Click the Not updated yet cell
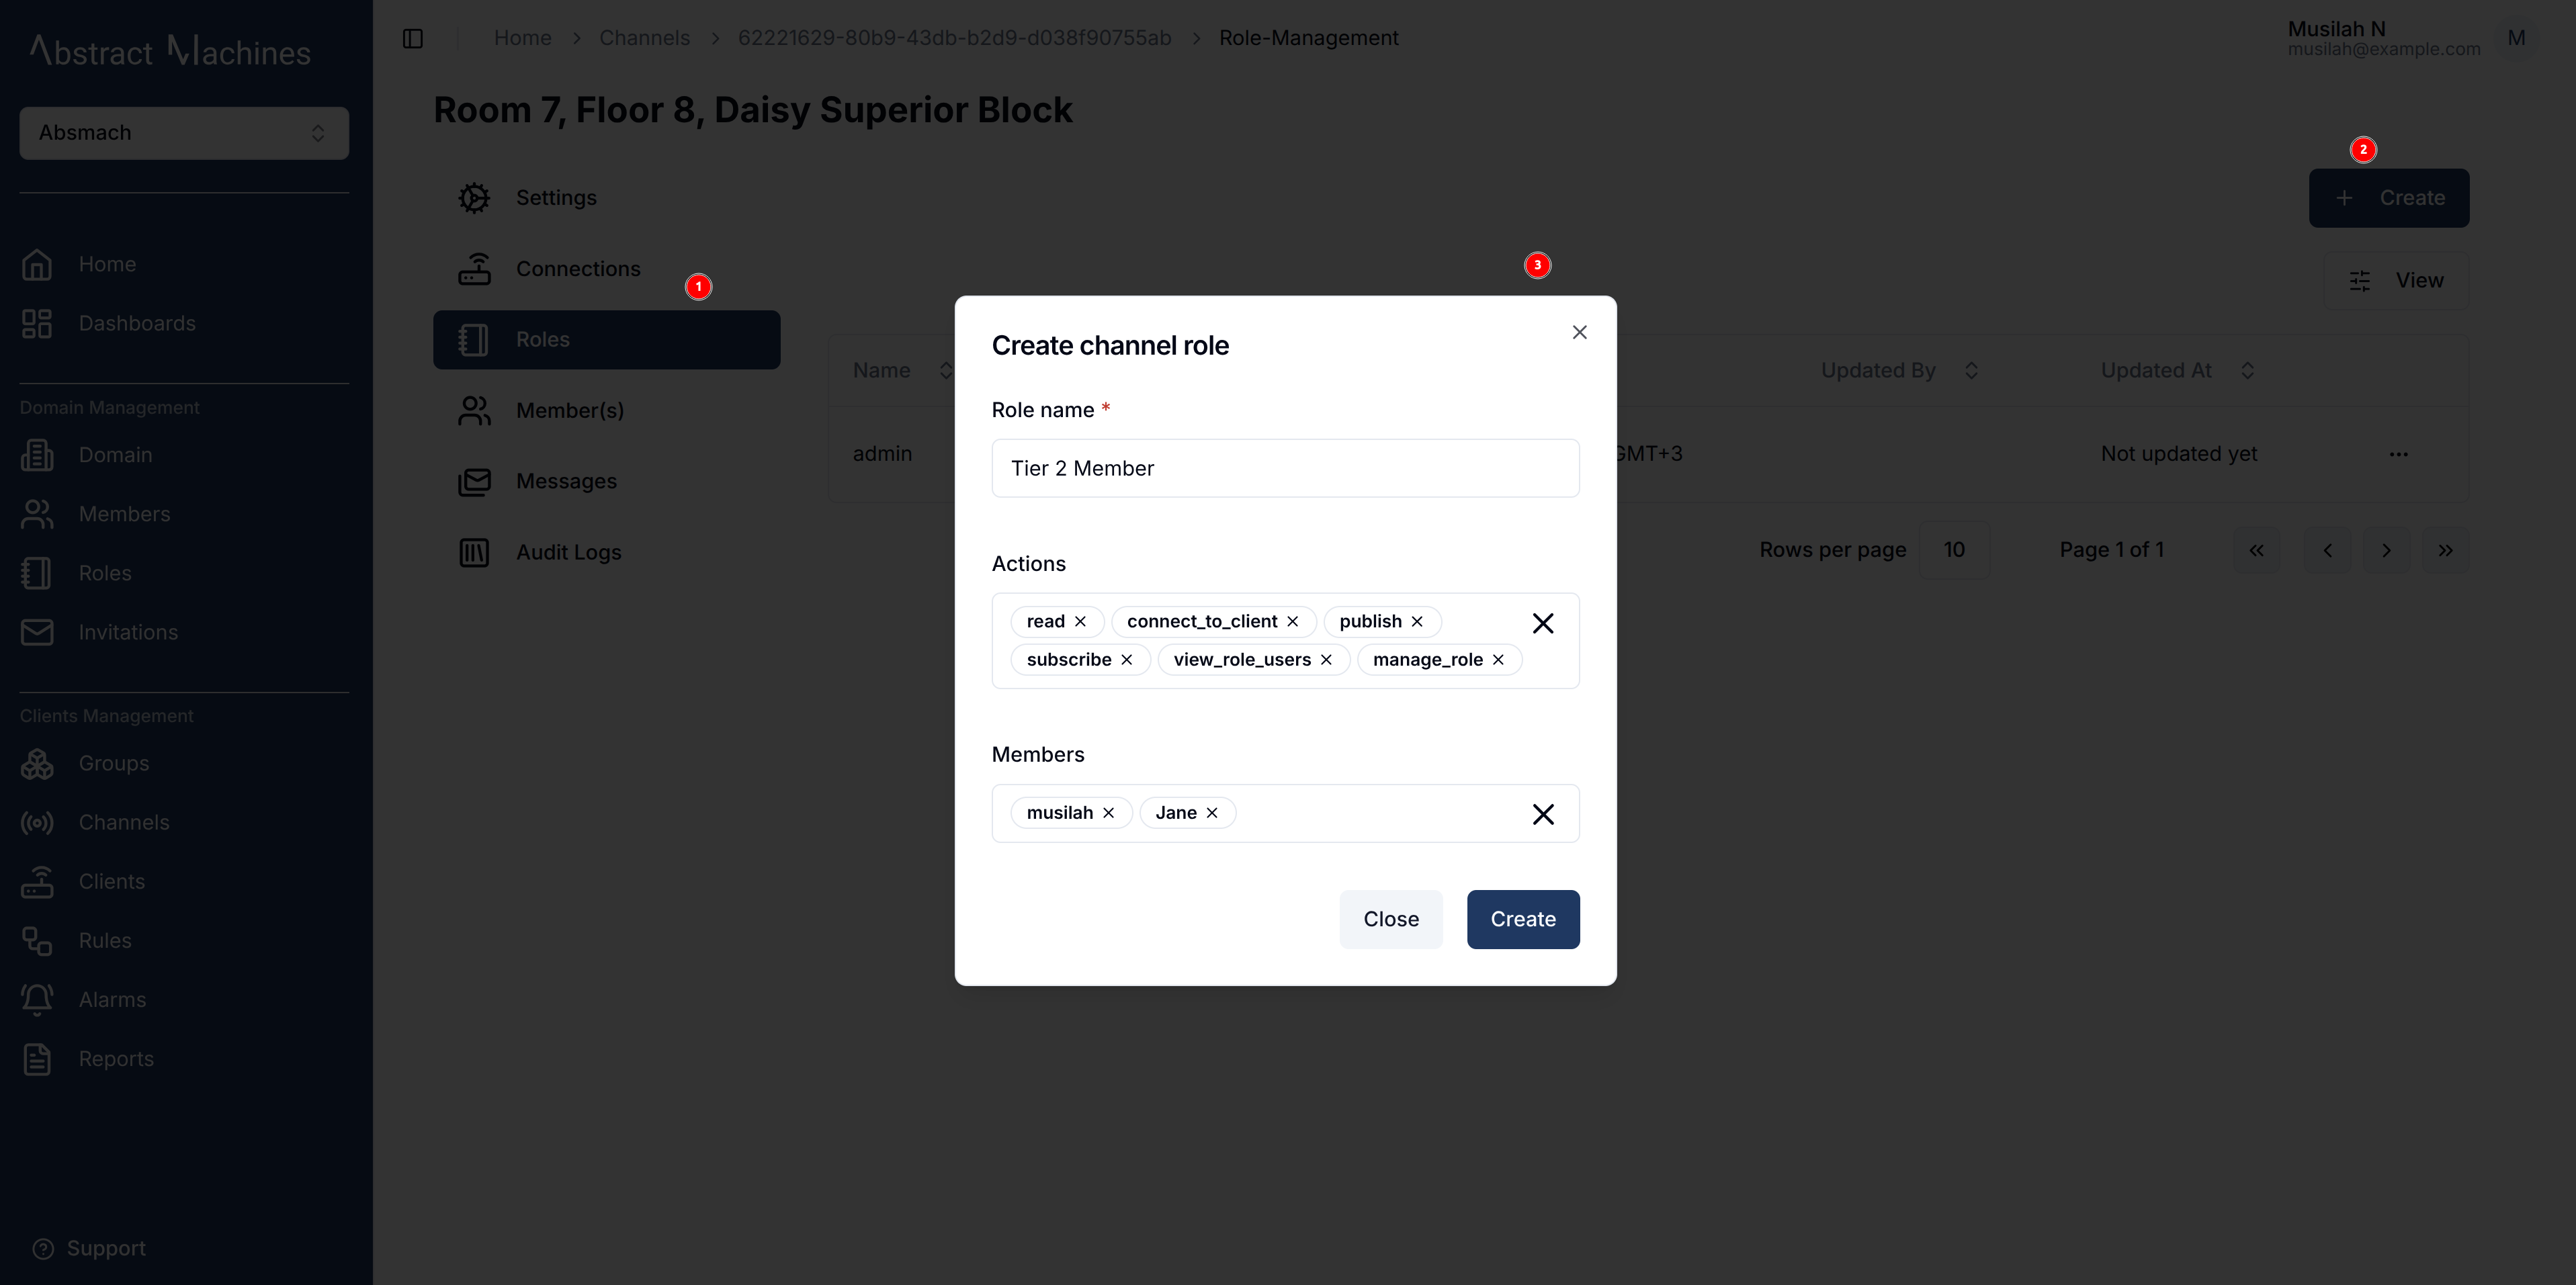 pyautogui.click(x=2179, y=454)
